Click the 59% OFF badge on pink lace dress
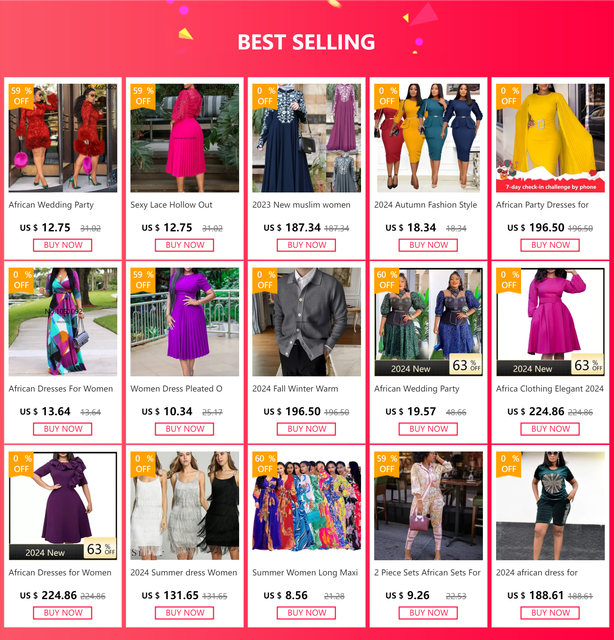The height and width of the screenshot is (640, 614). coord(143,96)
